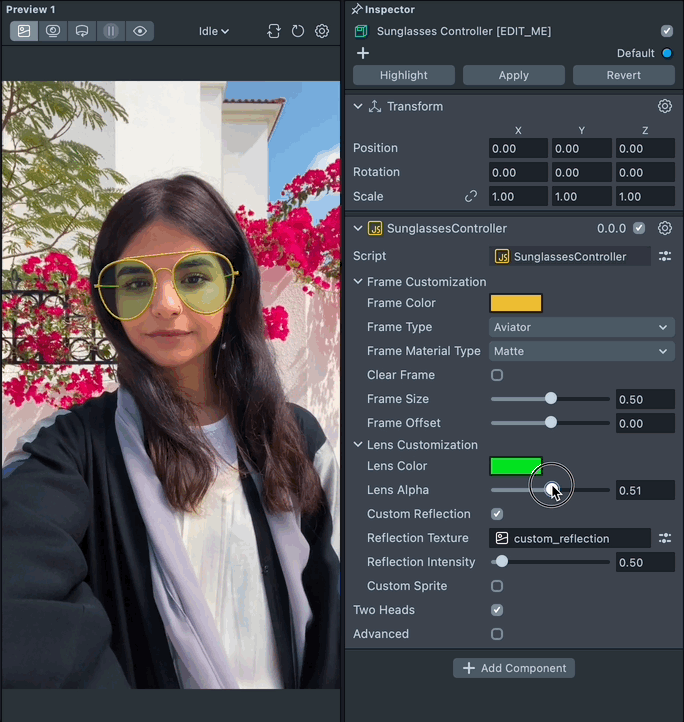This screenshot has height=722, width=684.
Task: Open the Reflection Texture options icon
Action: 665,538
